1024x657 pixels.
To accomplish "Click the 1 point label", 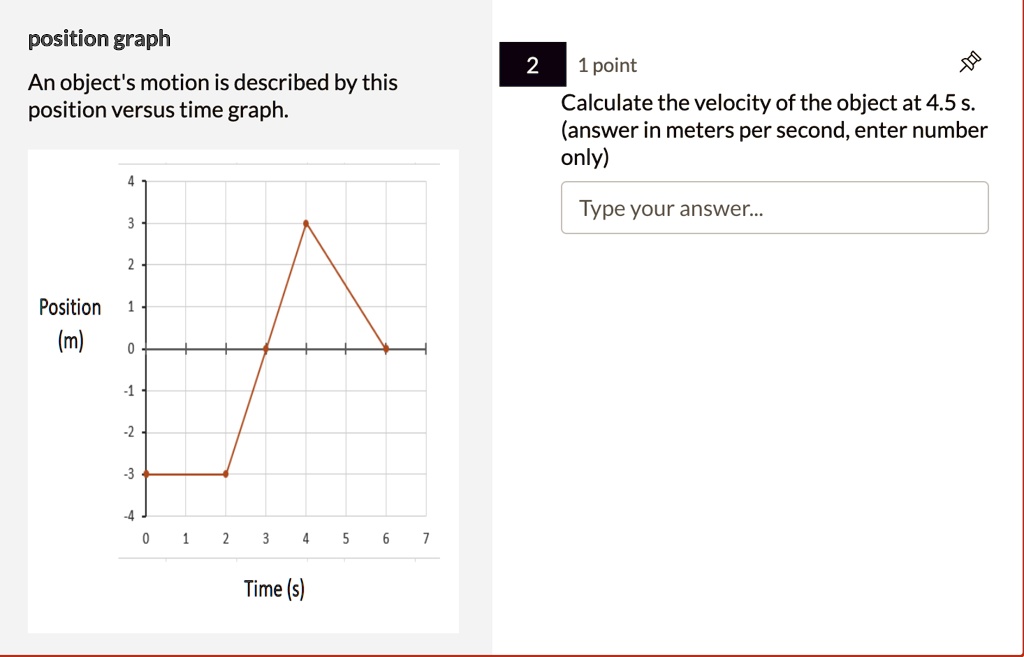I will click(x=606, y=64).
